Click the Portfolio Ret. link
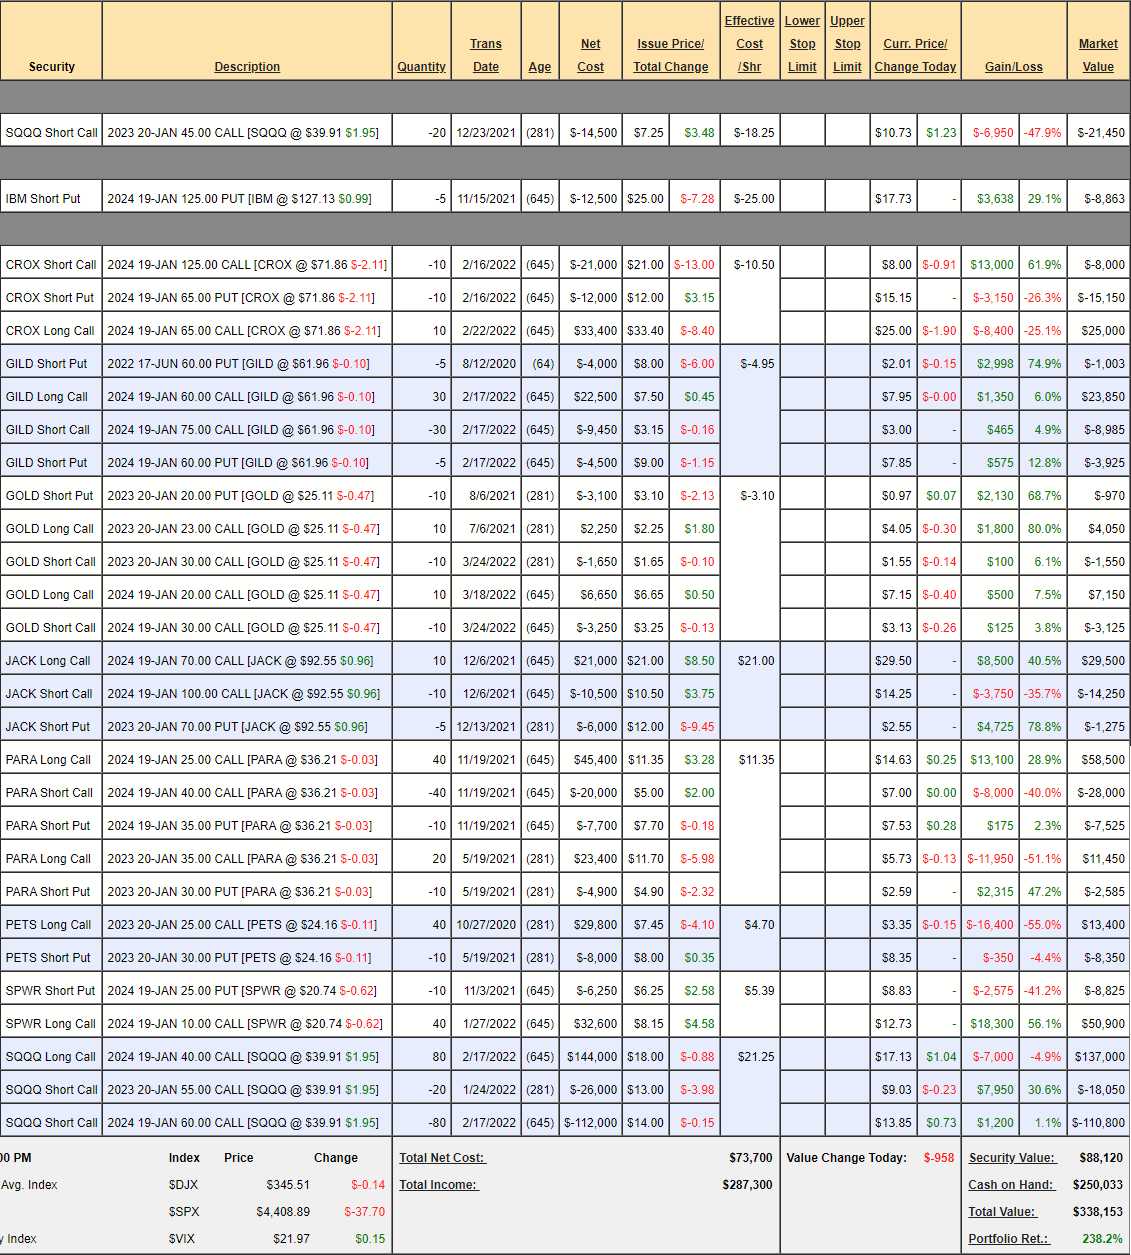1131x1255 pixels. pyautogui.click(x=1009, y=1239)
